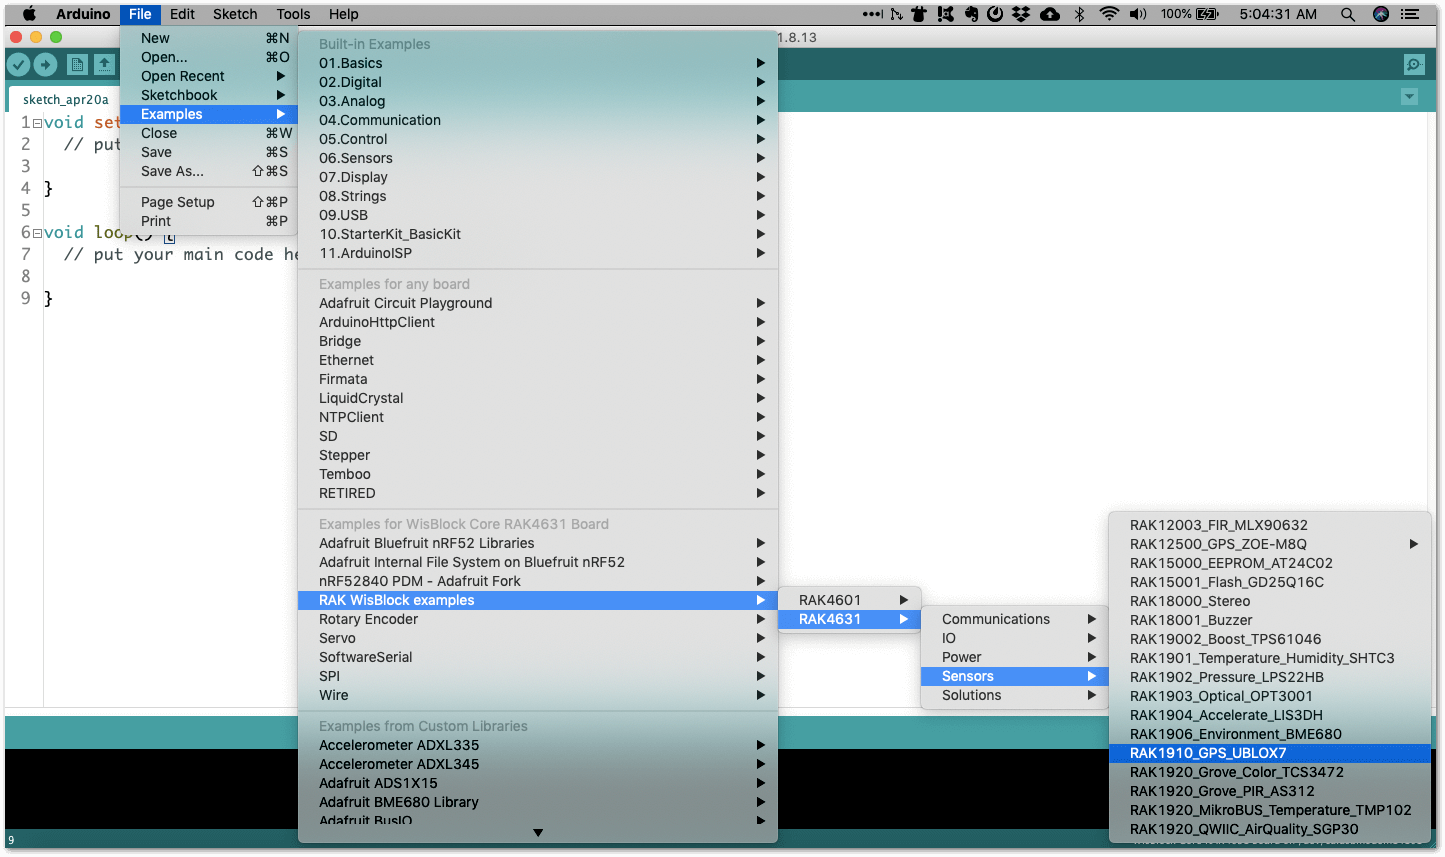Open RAK1906_Environment_BME680 example
This screenshot has width=1445, height=857.
1270,734
